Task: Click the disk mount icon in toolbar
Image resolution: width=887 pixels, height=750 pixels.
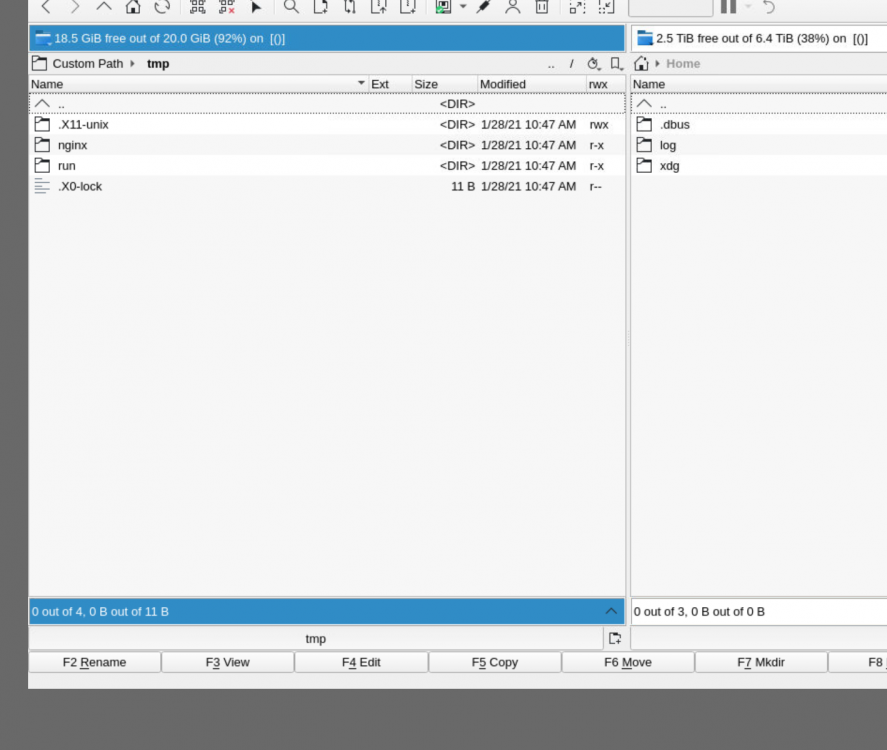Action: (x=443, y=7)
